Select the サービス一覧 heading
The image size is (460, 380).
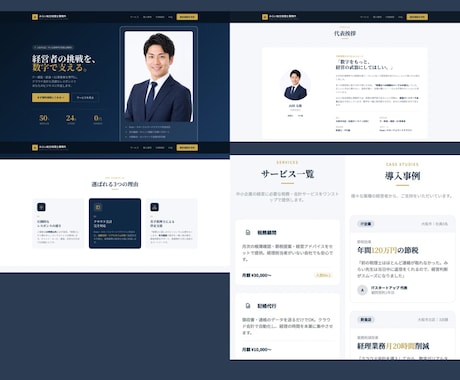287,174
